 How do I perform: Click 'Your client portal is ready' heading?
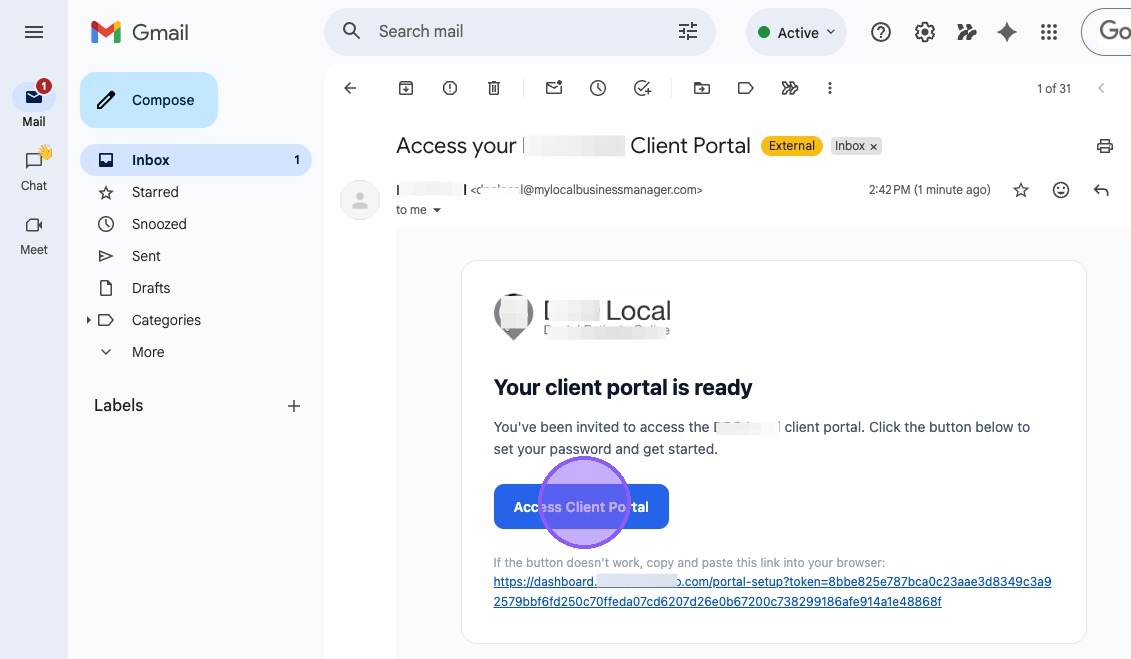pos(622,387)
